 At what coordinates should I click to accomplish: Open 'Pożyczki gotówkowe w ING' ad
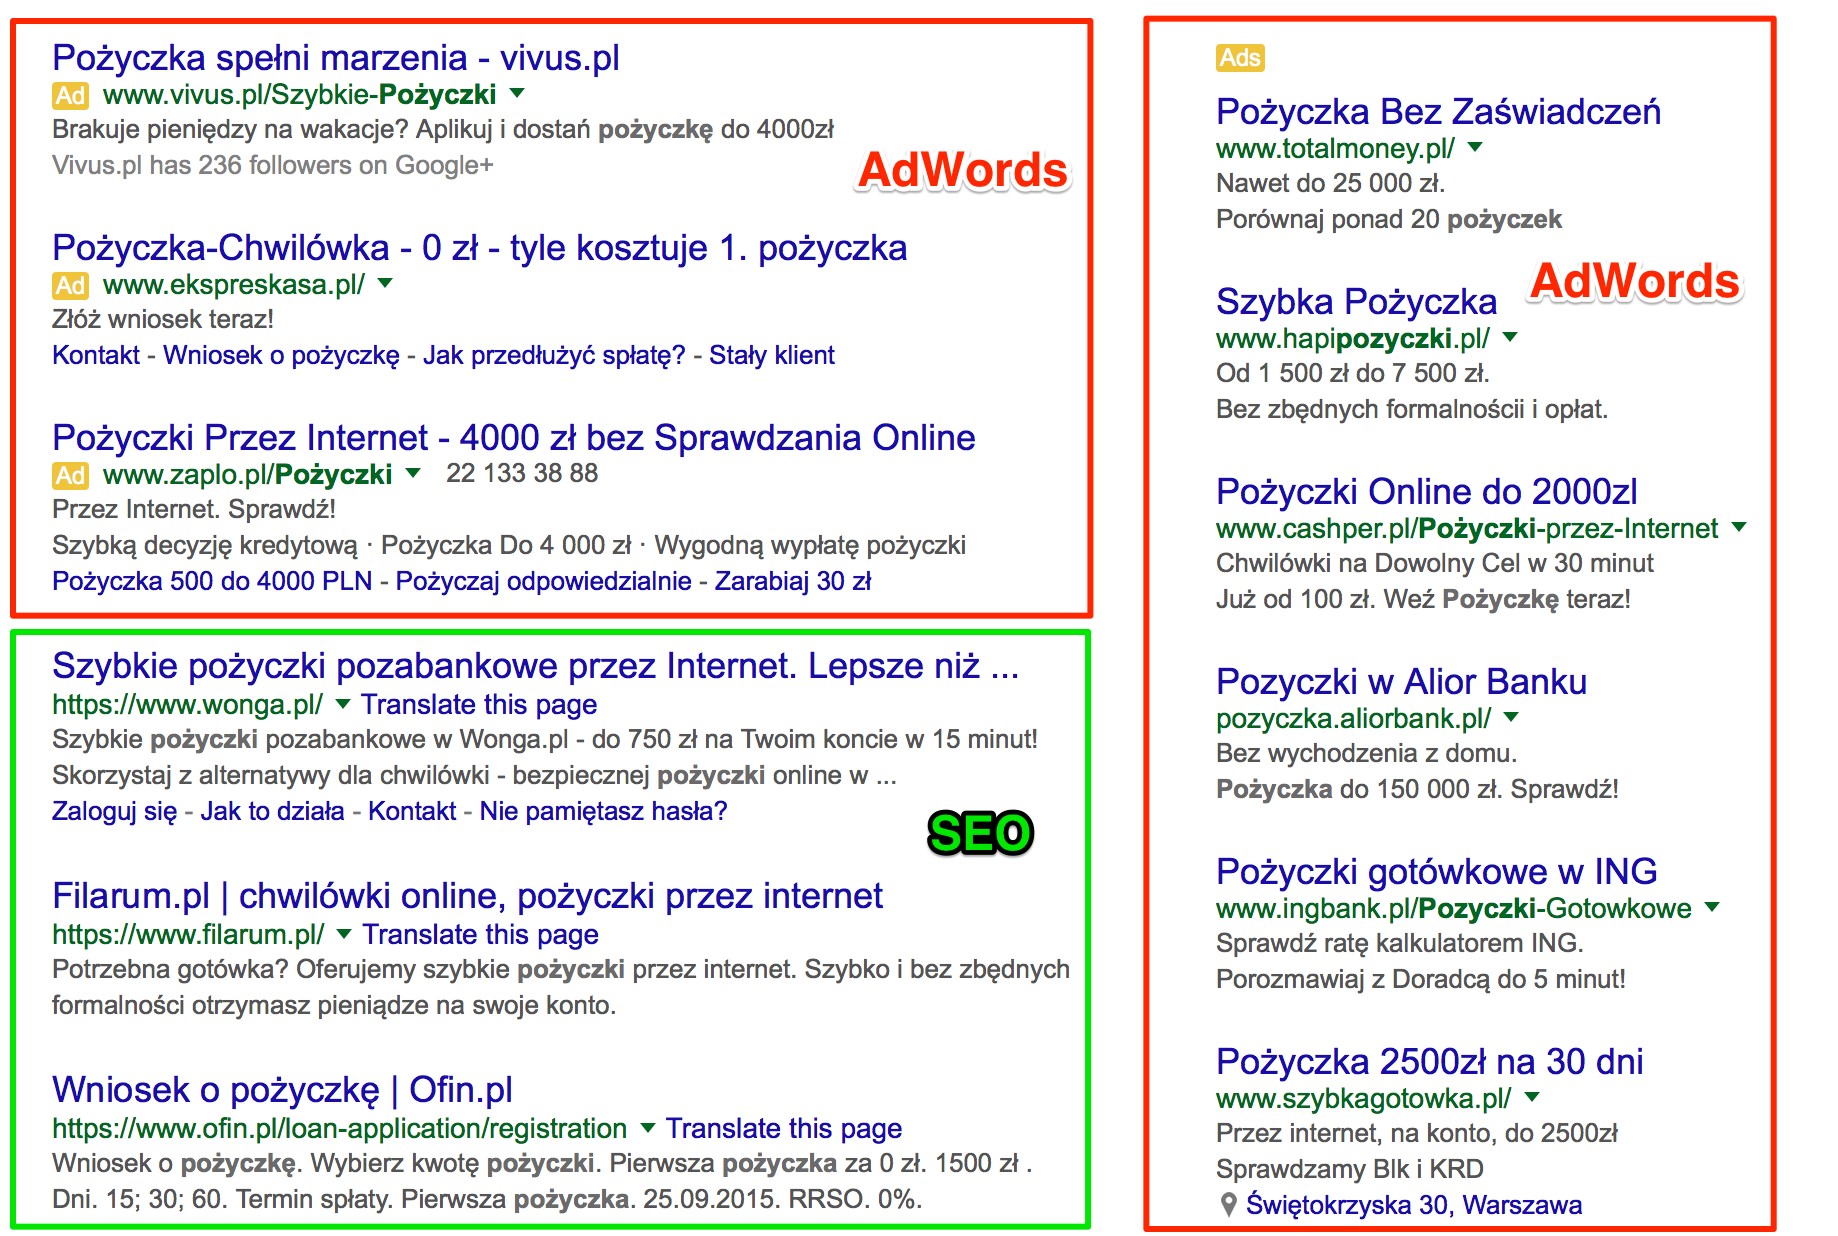[1436, 872]
